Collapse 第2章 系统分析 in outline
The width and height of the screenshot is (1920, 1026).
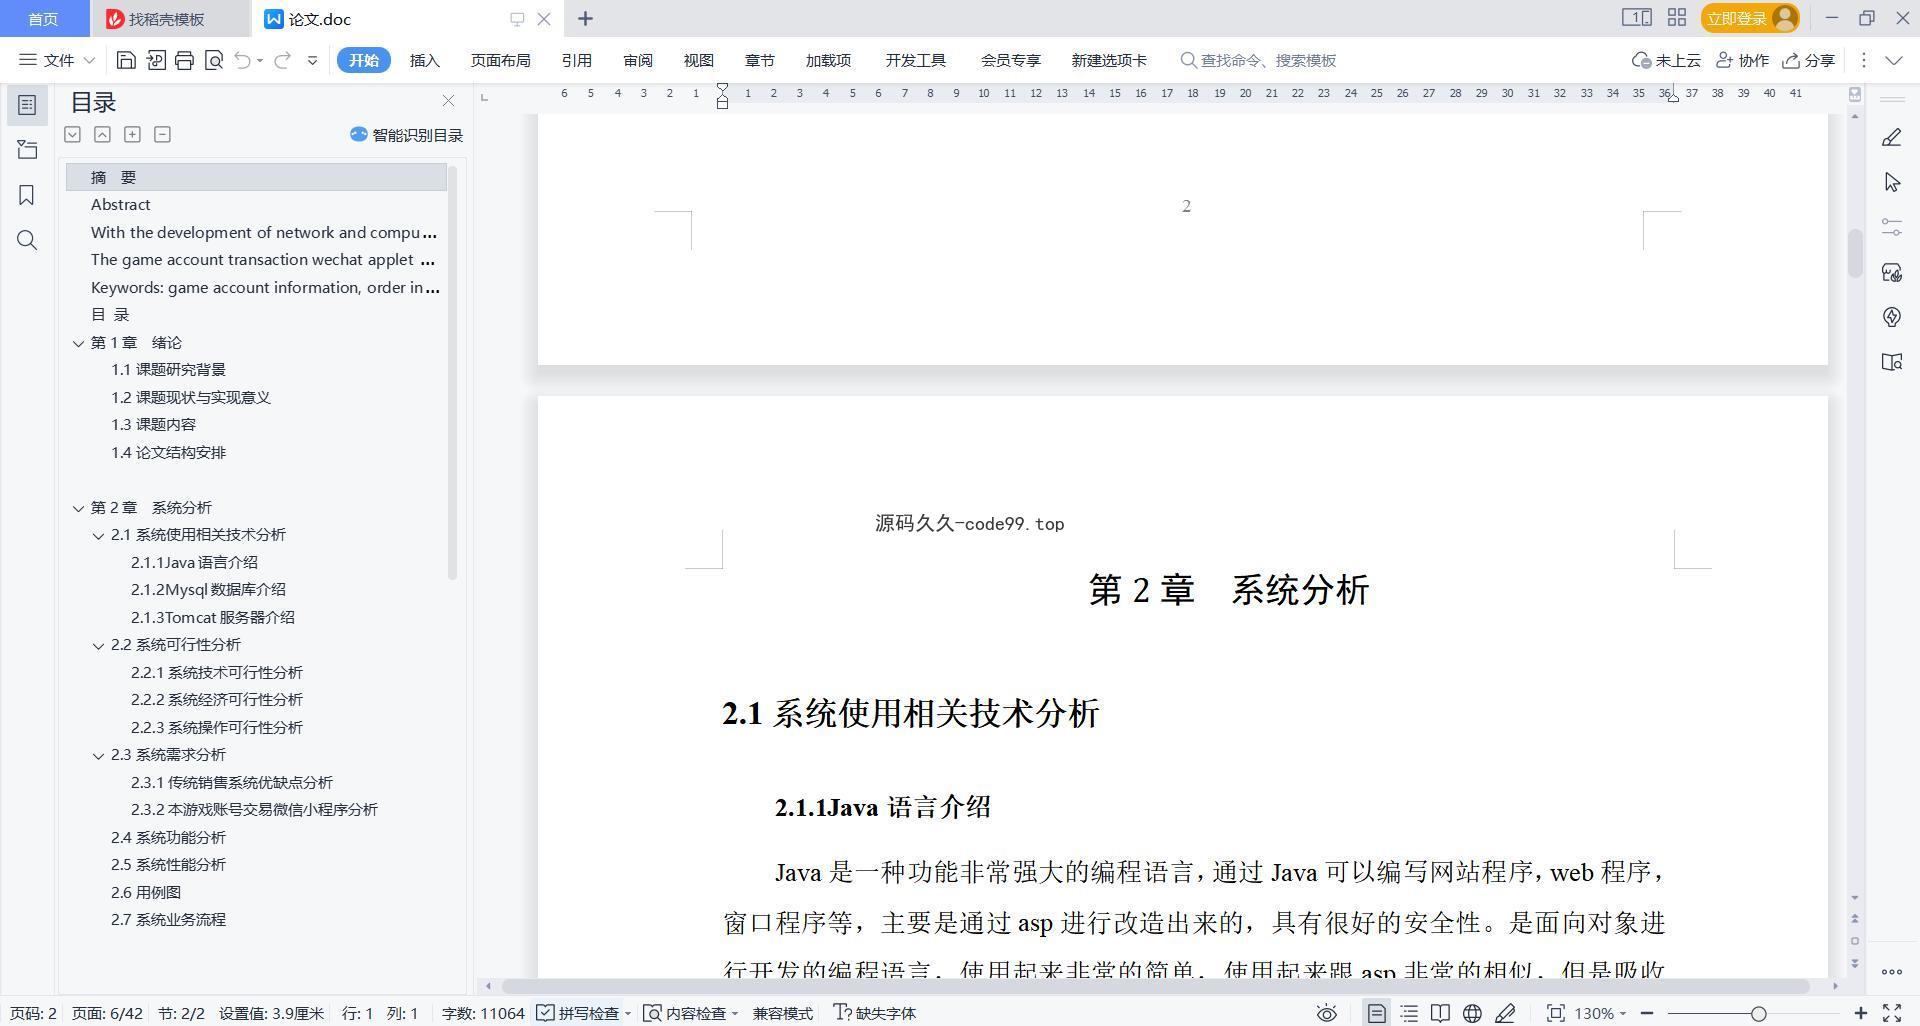(x=78, y=508)
